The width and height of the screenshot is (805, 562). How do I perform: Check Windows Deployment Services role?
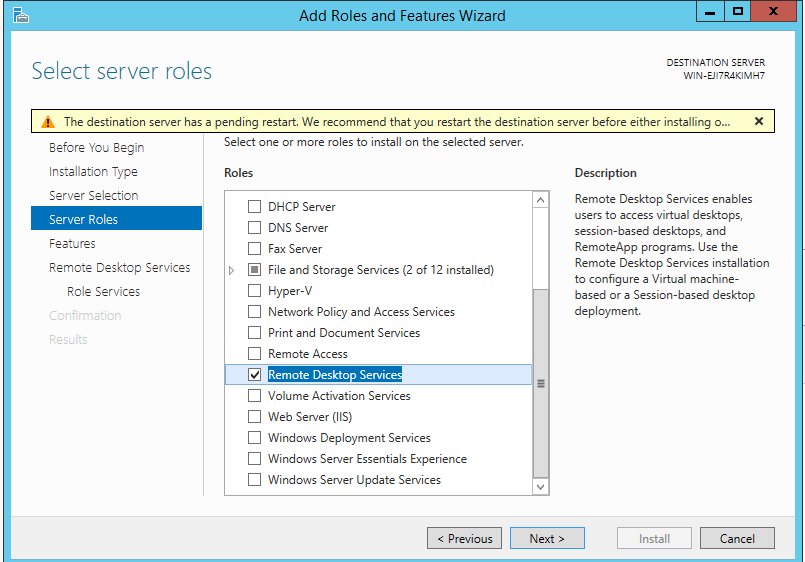pyautogui.click(x=254, y=438)
